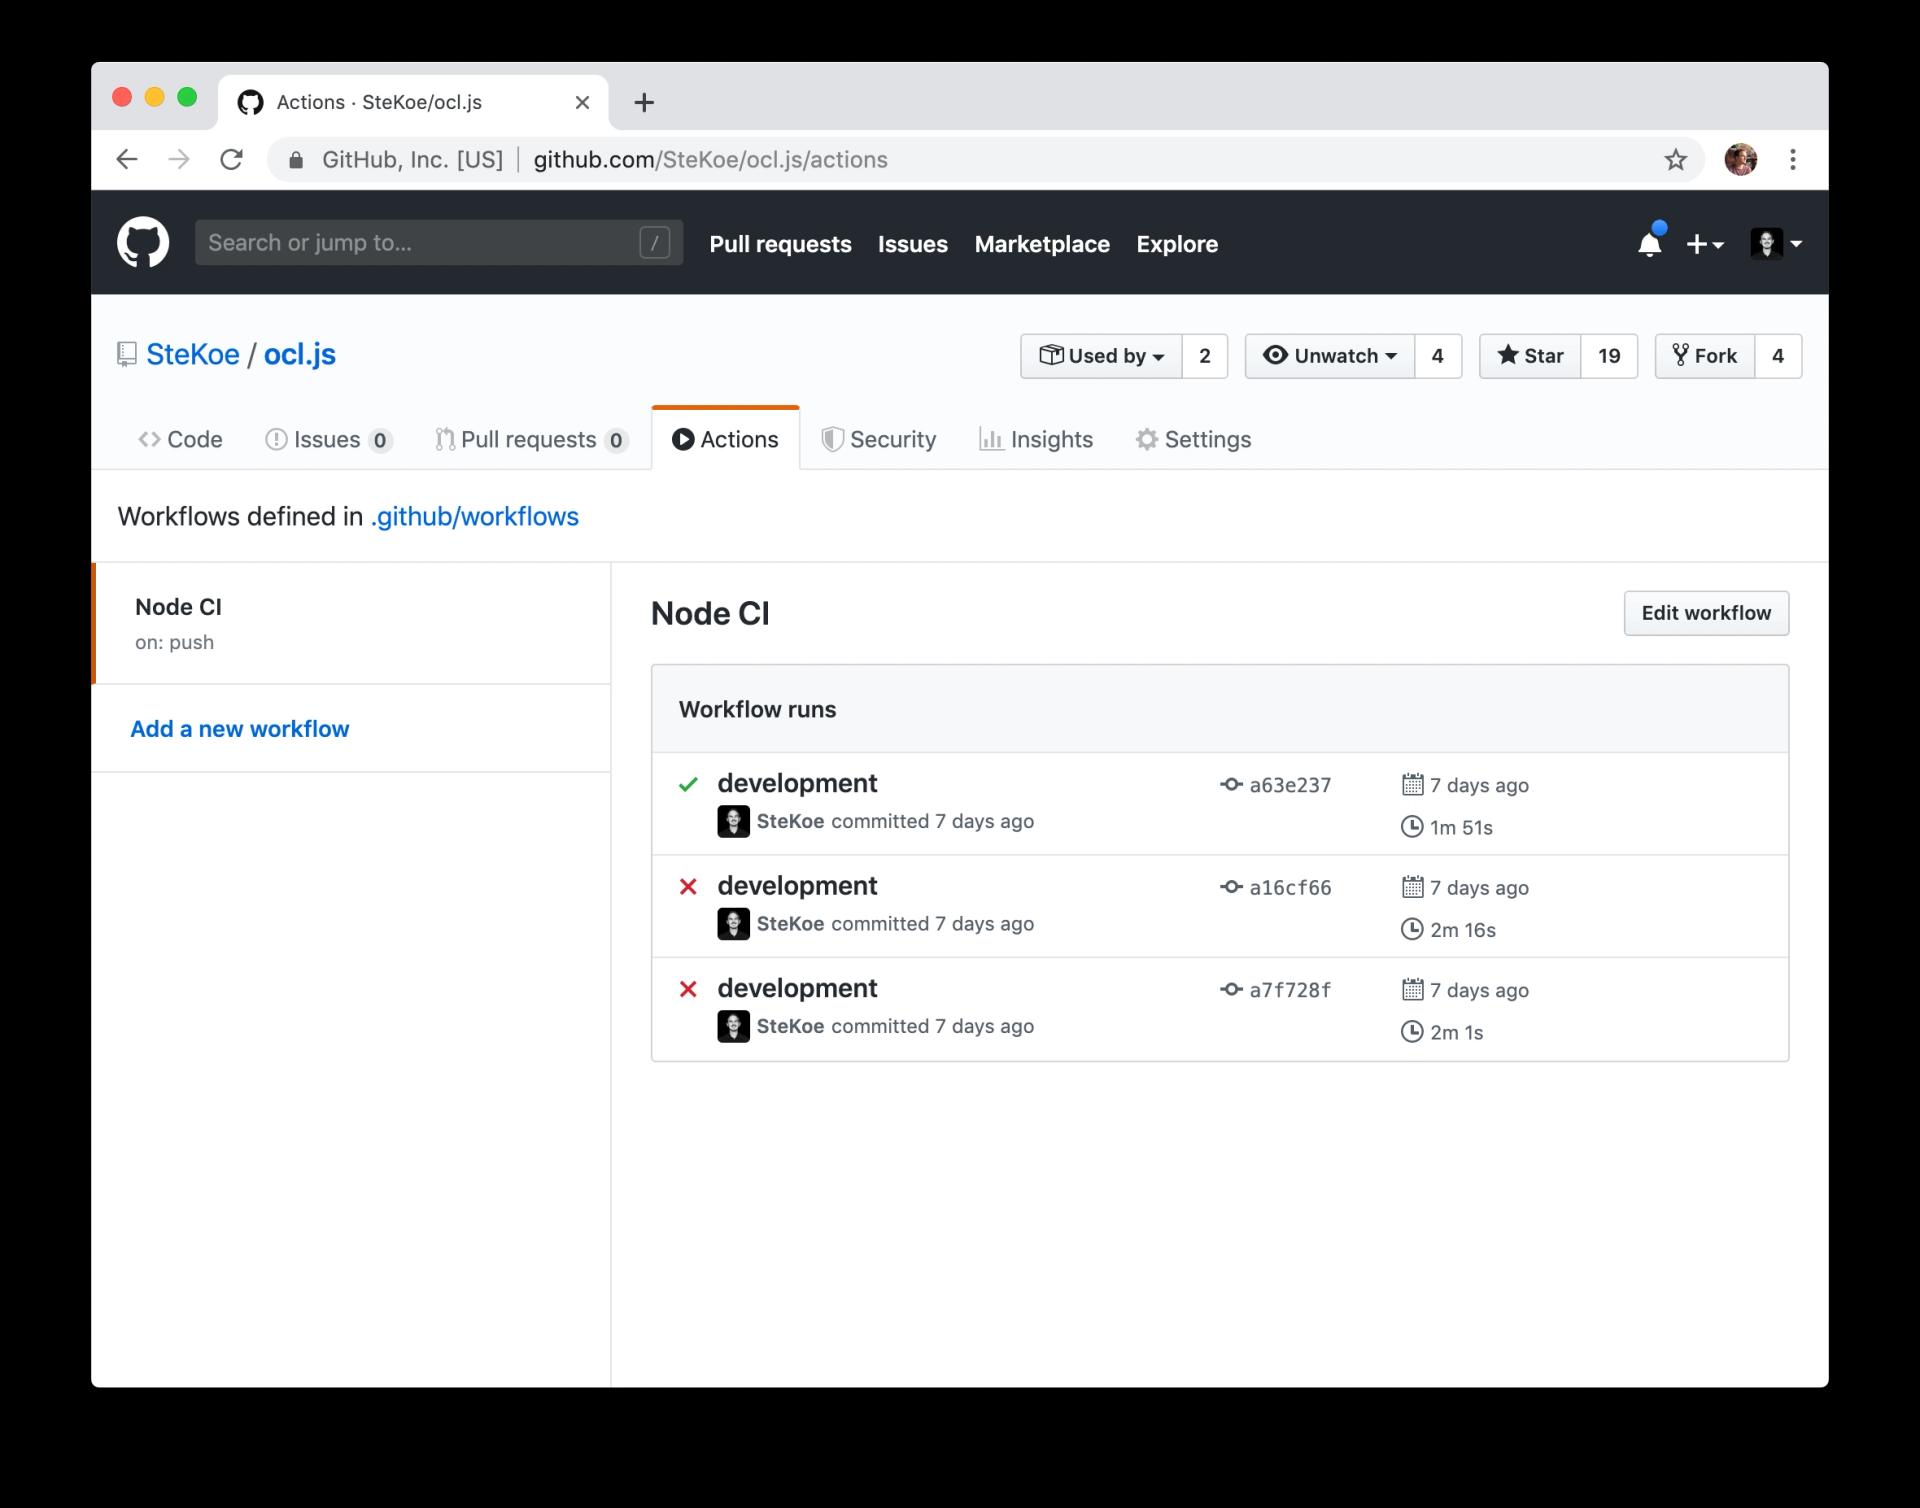Expand the Used by dropdown
The width and height of the screenshot is (1920, 1508).
pyautogui.click(x=1101, y=356)
